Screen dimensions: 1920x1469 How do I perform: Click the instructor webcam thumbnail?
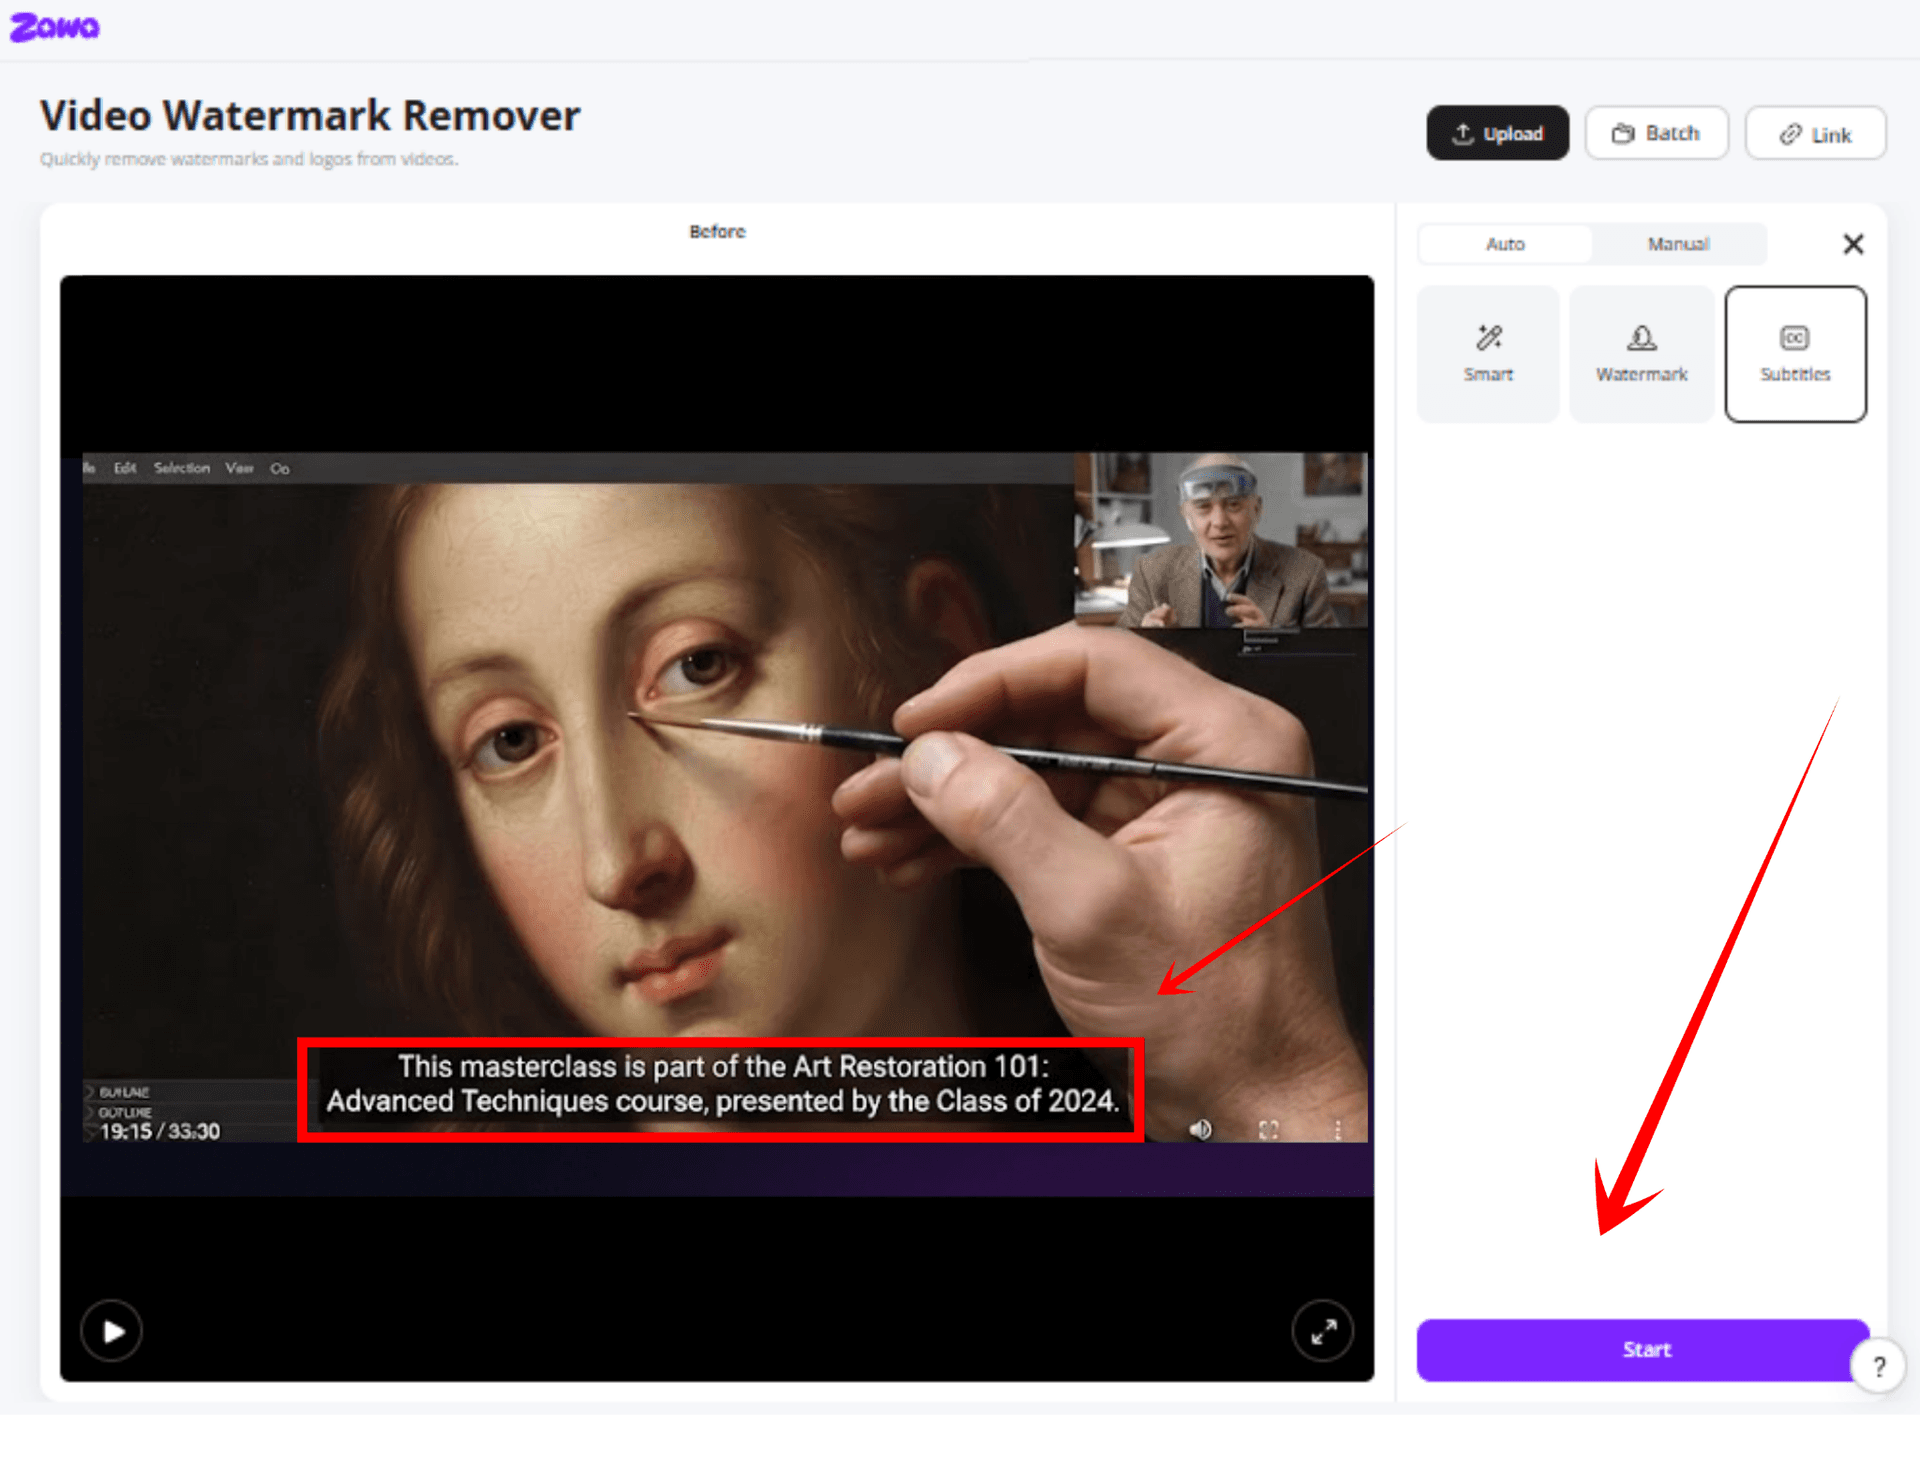tap(1220, 540)
